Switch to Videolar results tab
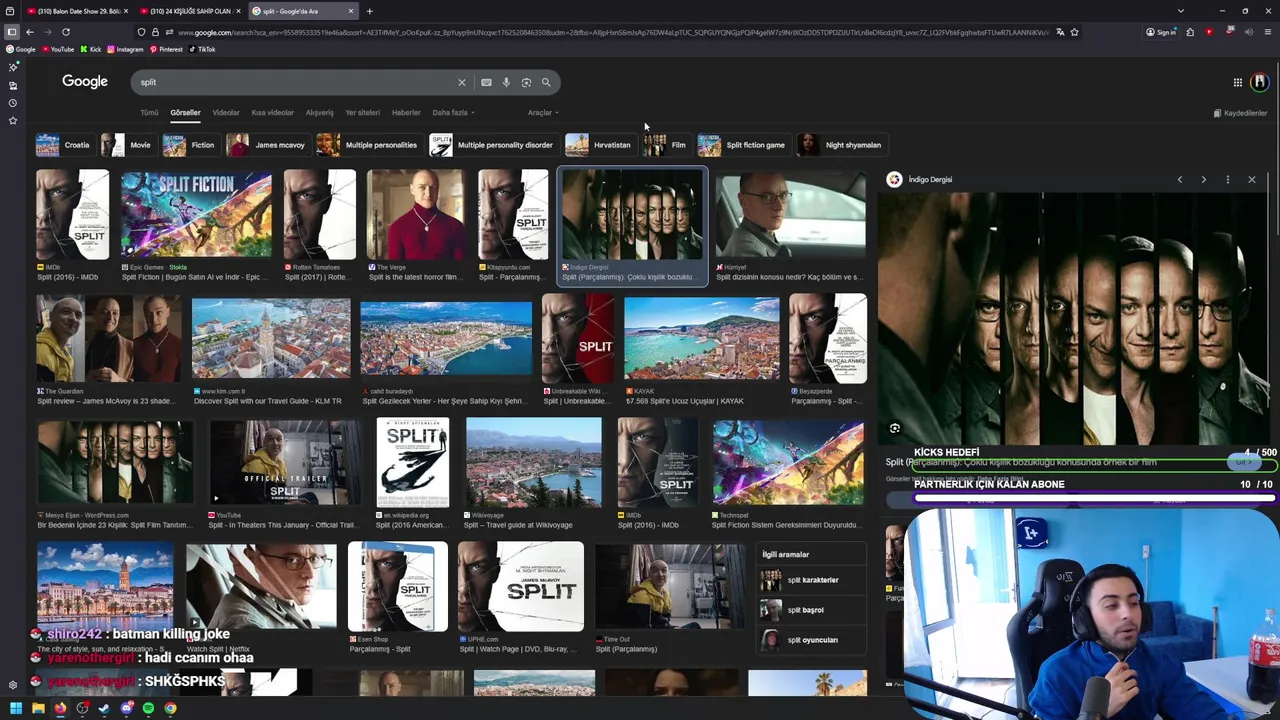Screen dimensions: 1280x720 point(226,113)
